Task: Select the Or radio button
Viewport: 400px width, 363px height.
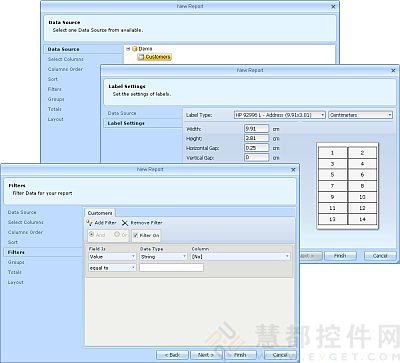Action: coord(117,235)
